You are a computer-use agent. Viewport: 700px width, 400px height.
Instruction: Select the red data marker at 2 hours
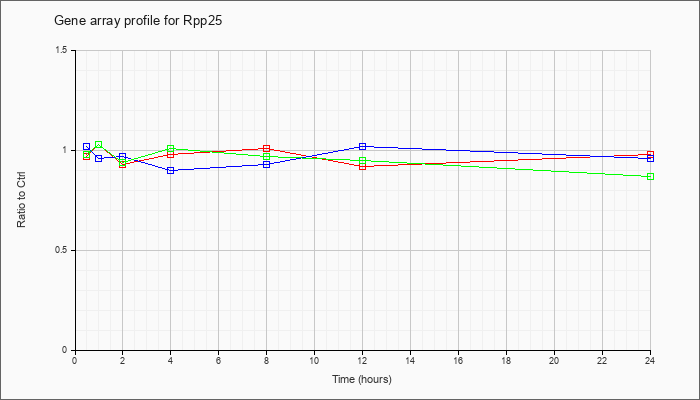pyautogui.click(x=123, y=164)
